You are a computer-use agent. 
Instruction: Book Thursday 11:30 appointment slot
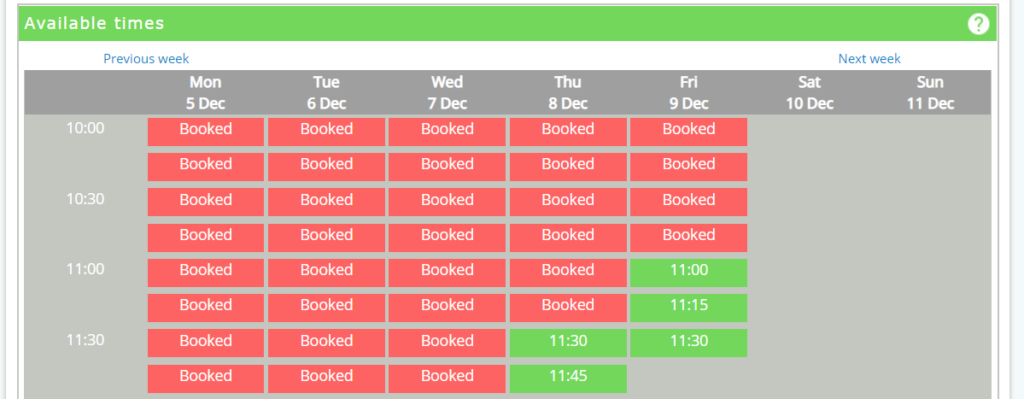click(568, 343)
